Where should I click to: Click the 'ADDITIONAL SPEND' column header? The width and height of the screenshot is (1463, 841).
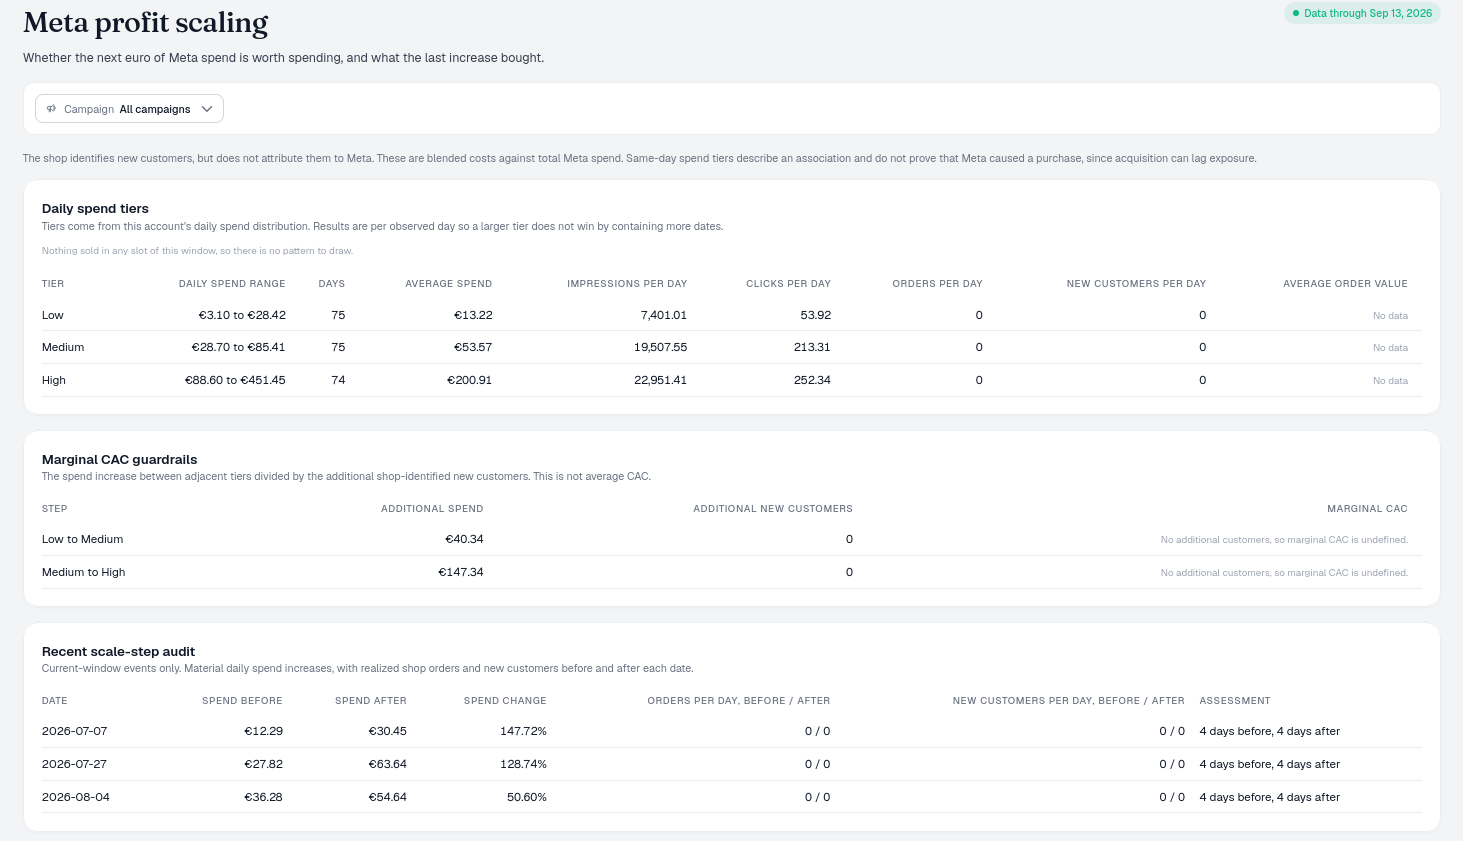tap(432, 509)
